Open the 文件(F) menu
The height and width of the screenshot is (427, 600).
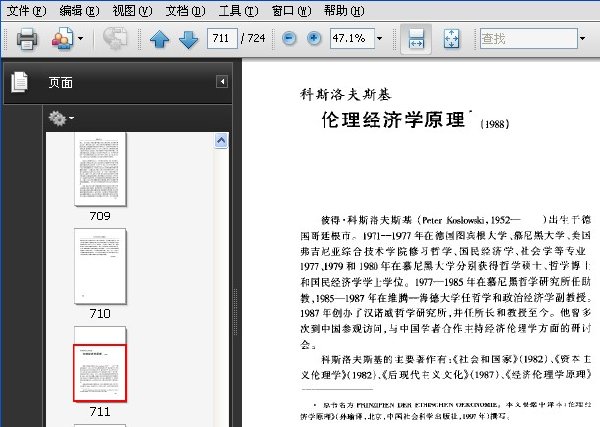pyautogui.click(x=26, y=11)
